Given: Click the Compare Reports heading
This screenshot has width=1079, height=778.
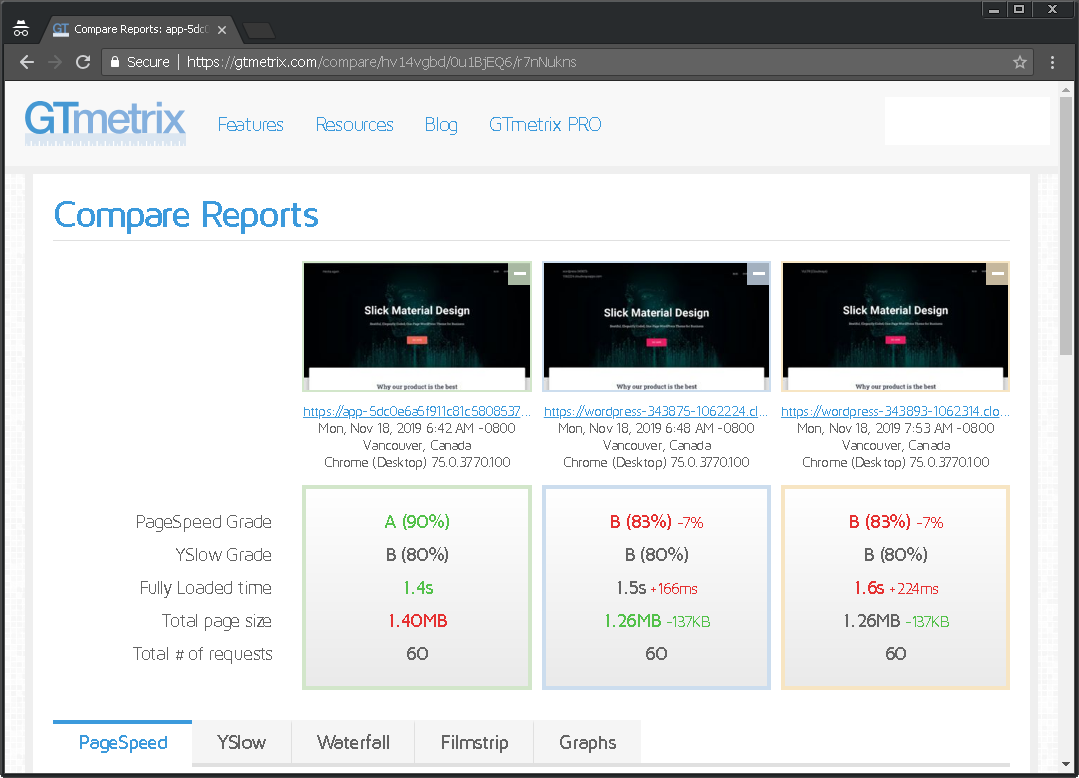Looking at the screenshot, I should [x=186, y=215].
